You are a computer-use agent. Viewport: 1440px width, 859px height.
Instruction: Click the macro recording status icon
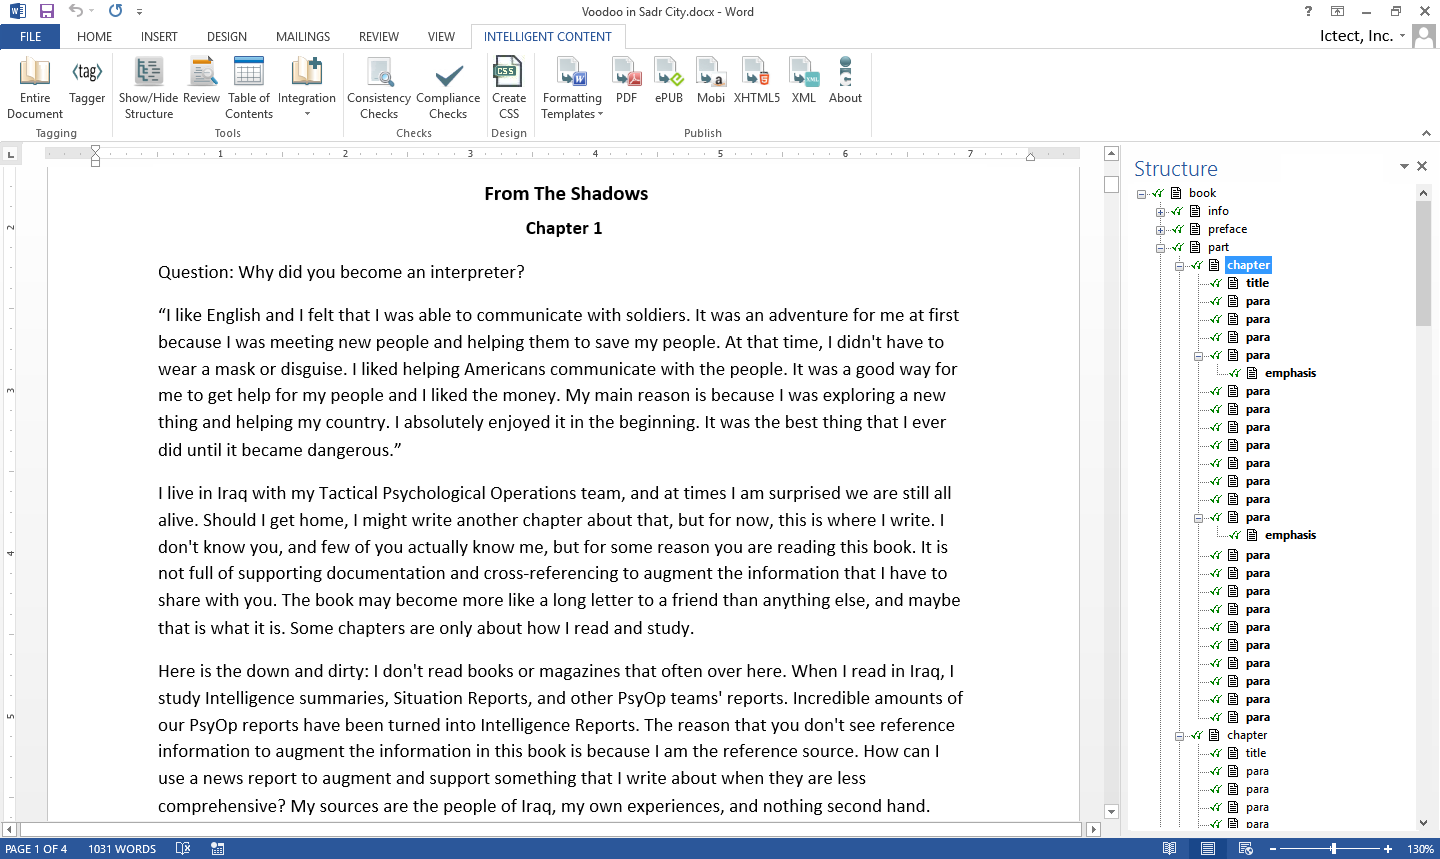[x=217, y=848]
